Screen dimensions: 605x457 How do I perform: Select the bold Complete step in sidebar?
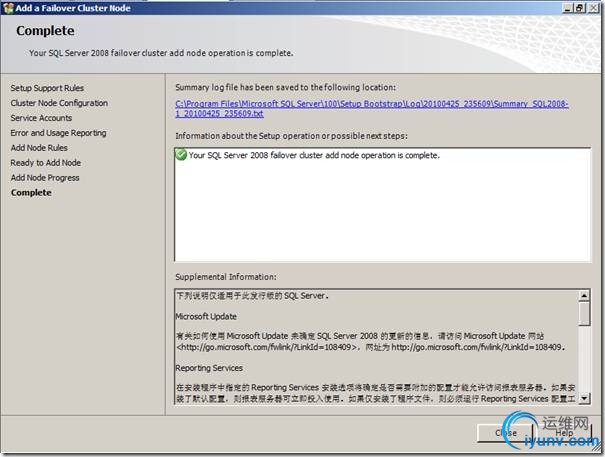click(31, 193)
